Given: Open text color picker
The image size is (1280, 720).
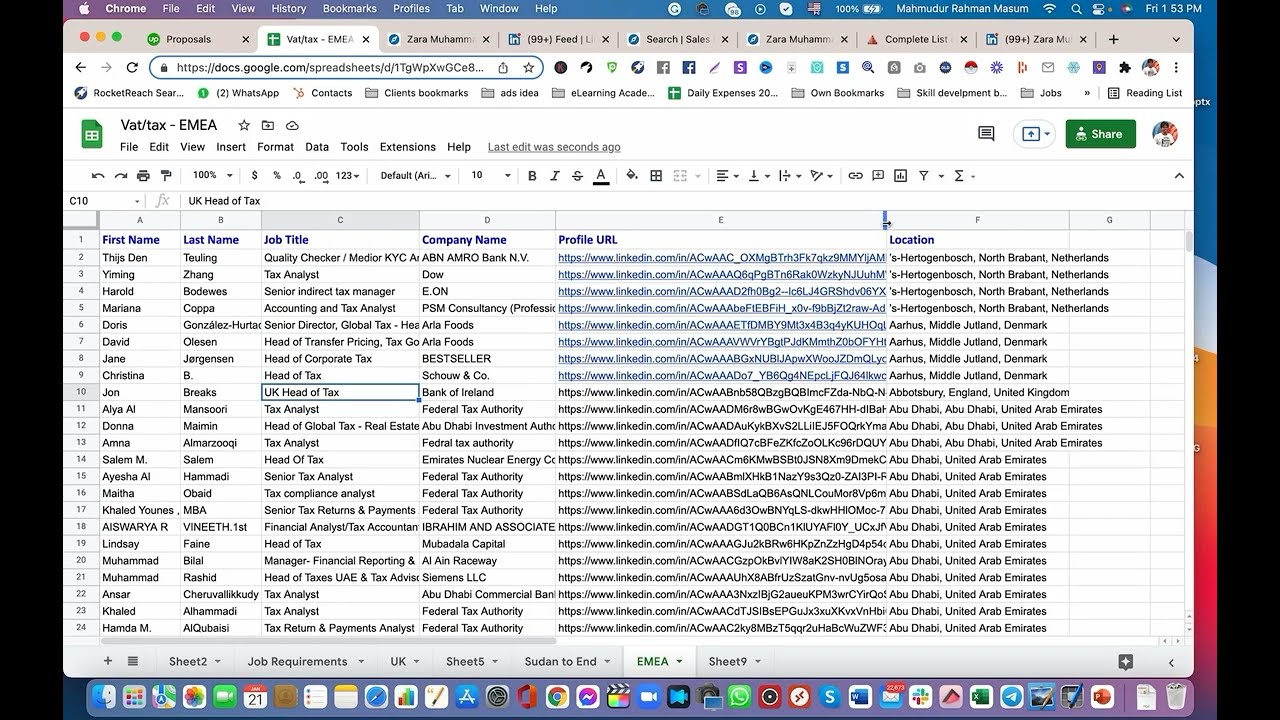Looking at the screenshot, I should [601, 176].
